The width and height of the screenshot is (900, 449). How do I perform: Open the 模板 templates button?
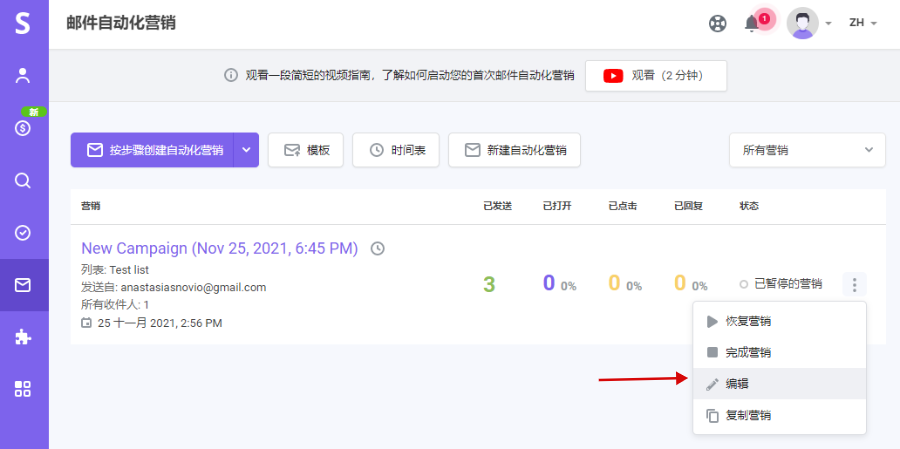pos(306,150)
